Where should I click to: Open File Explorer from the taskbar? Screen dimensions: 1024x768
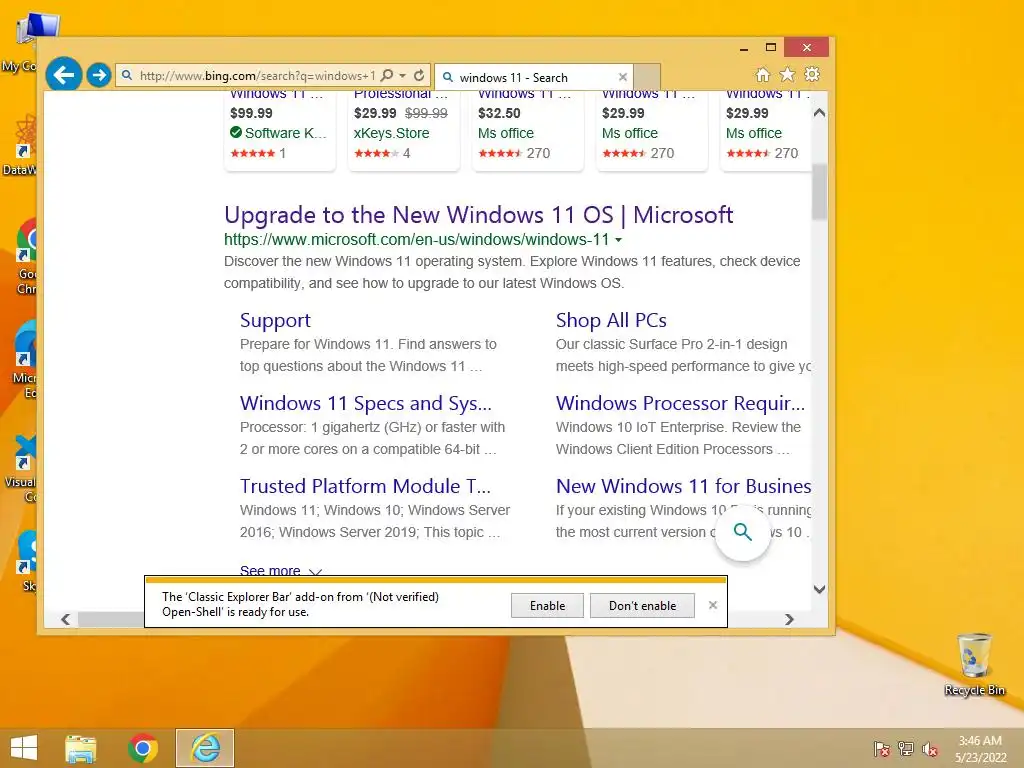point(80,748)
